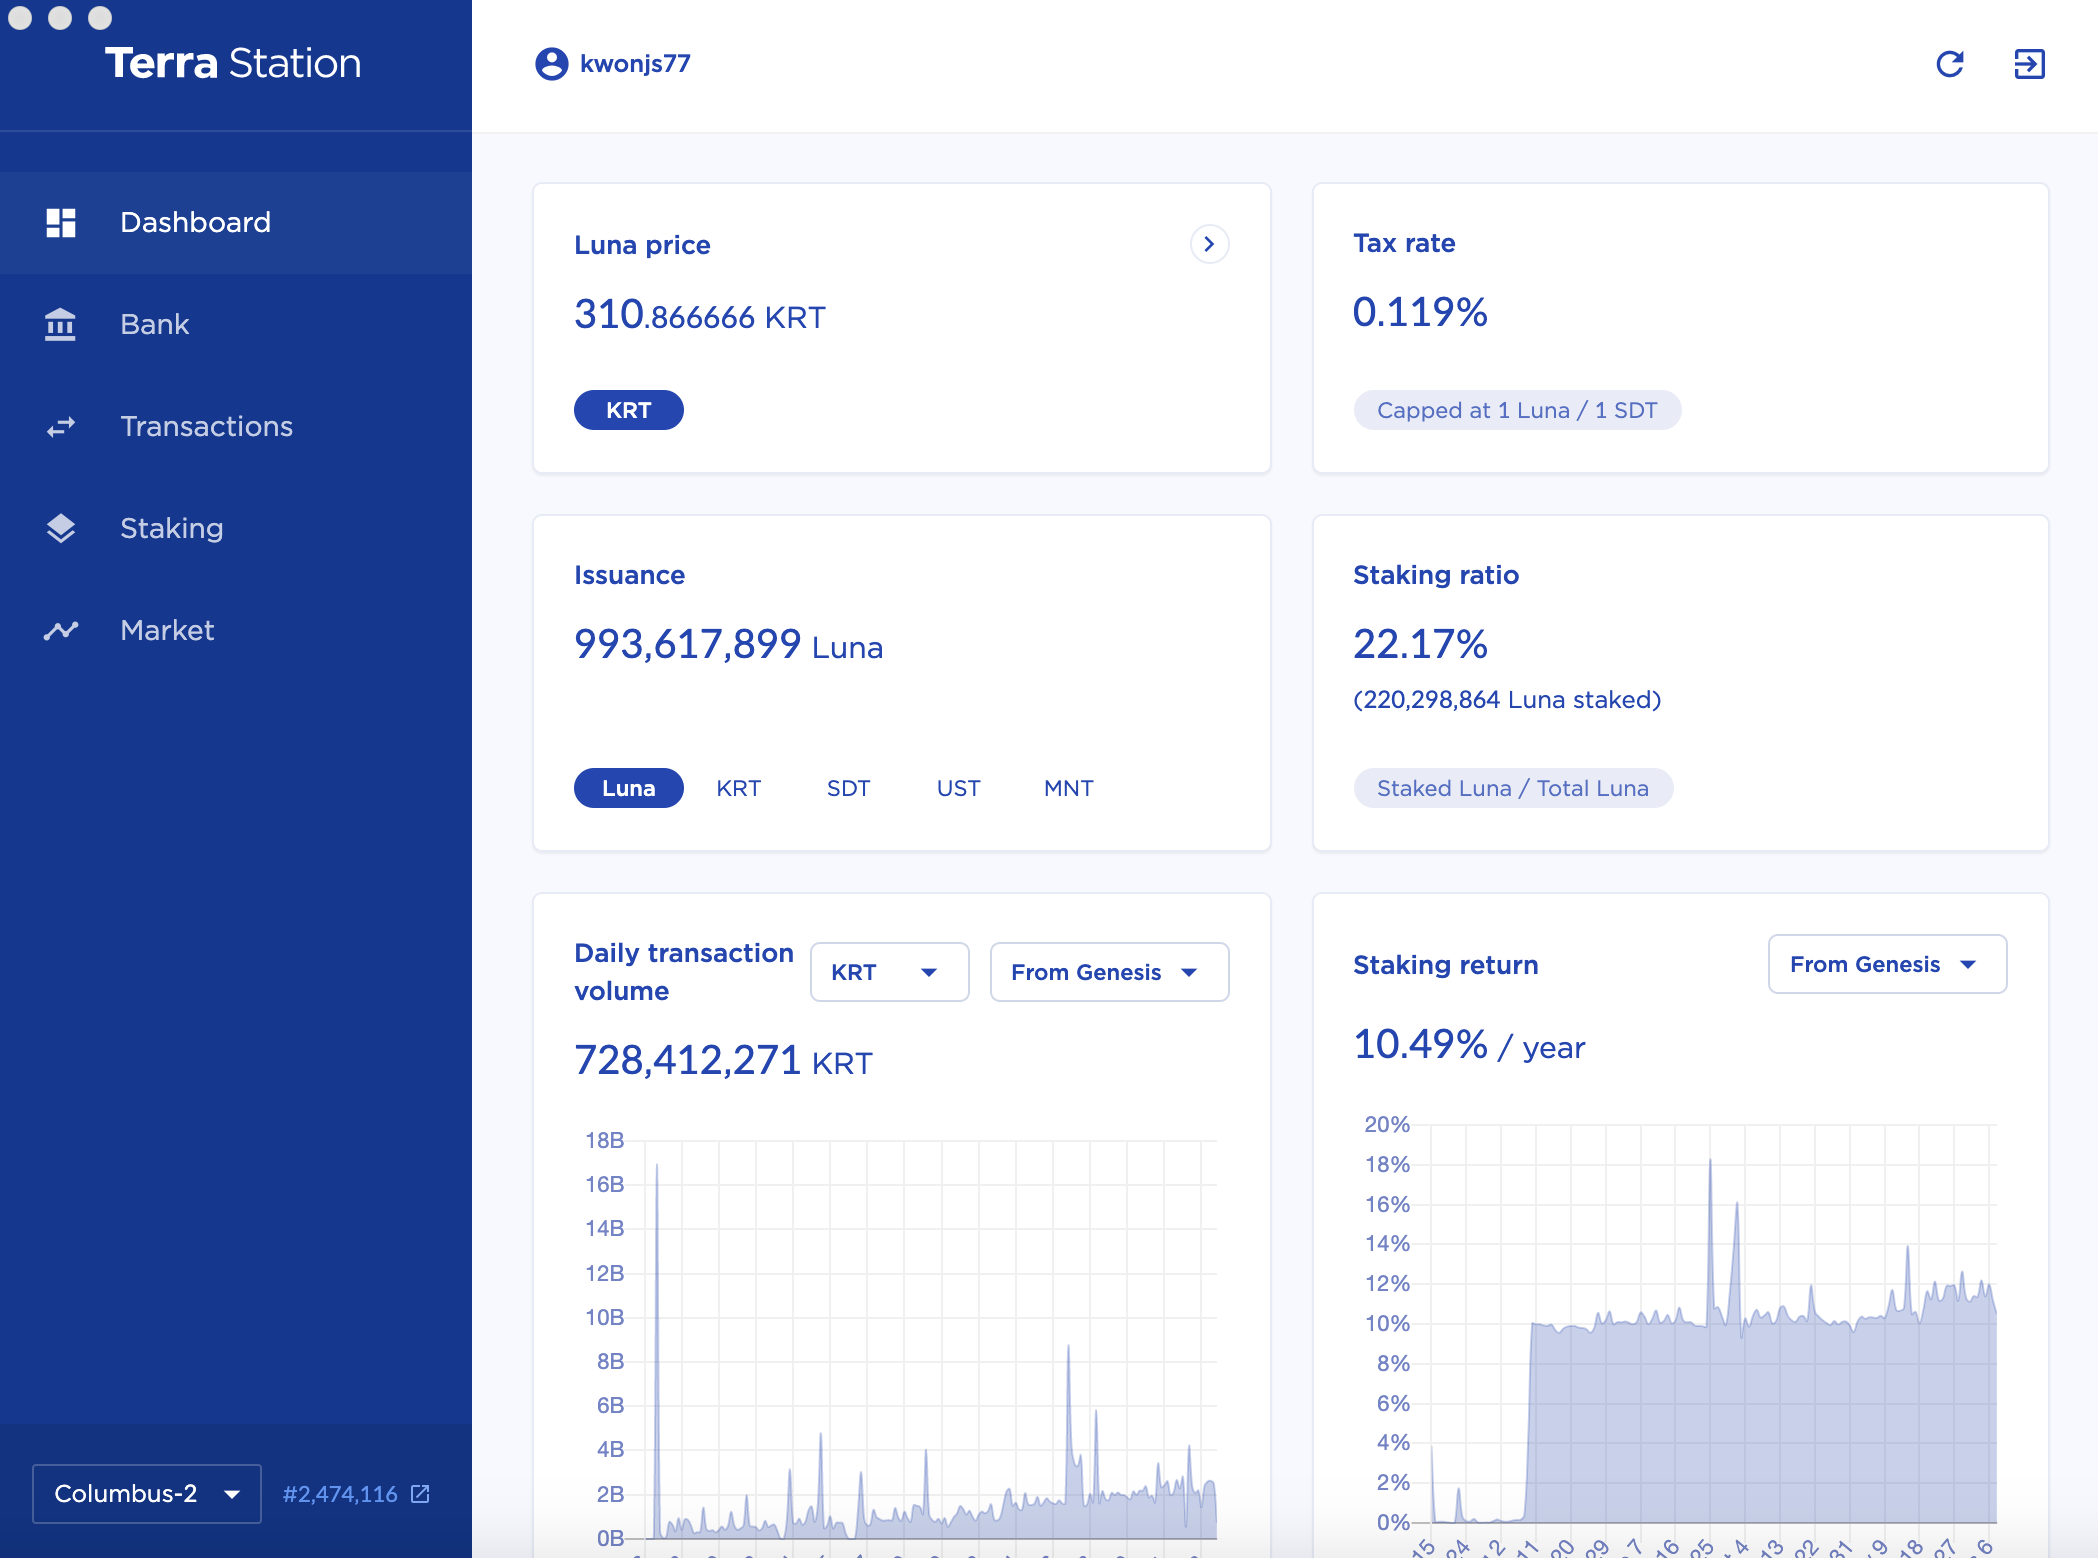Image resolution: width=2098 pixels, height=1558 pixels.
Task: Select the KRT issuance denomination
Action: coord(738,788)
